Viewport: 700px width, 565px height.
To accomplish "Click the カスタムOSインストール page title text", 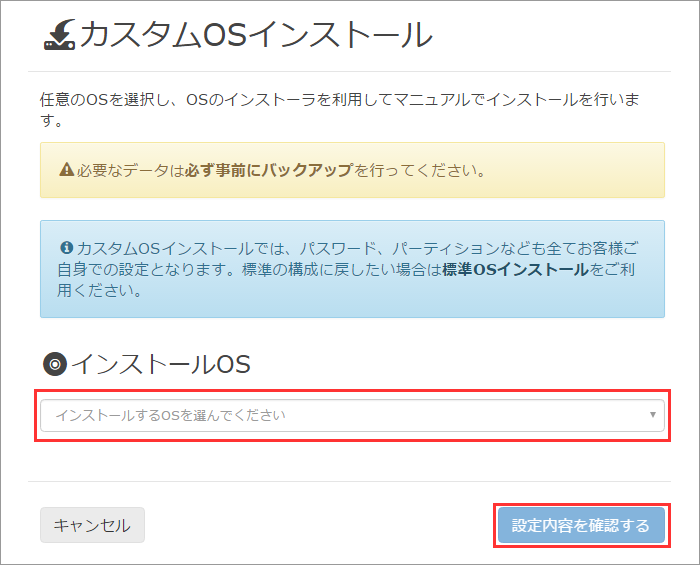I will tap(256, 36).
